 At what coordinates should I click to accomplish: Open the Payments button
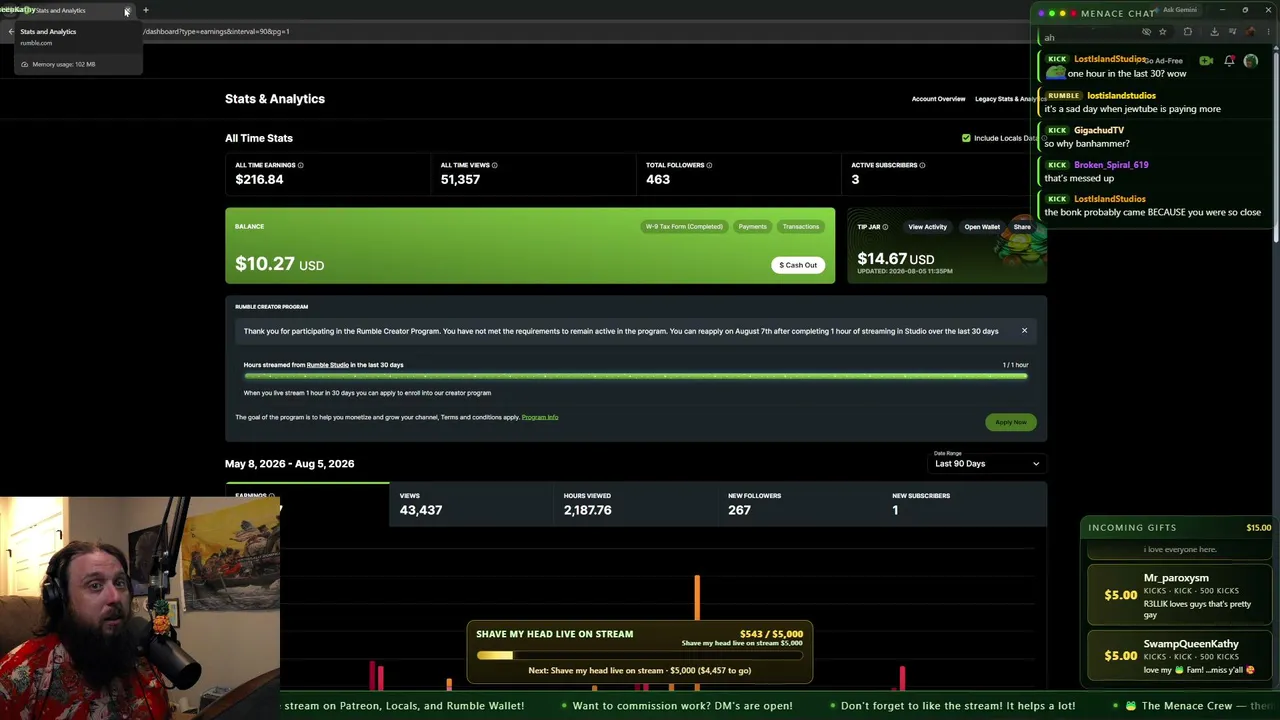point(752,227)
